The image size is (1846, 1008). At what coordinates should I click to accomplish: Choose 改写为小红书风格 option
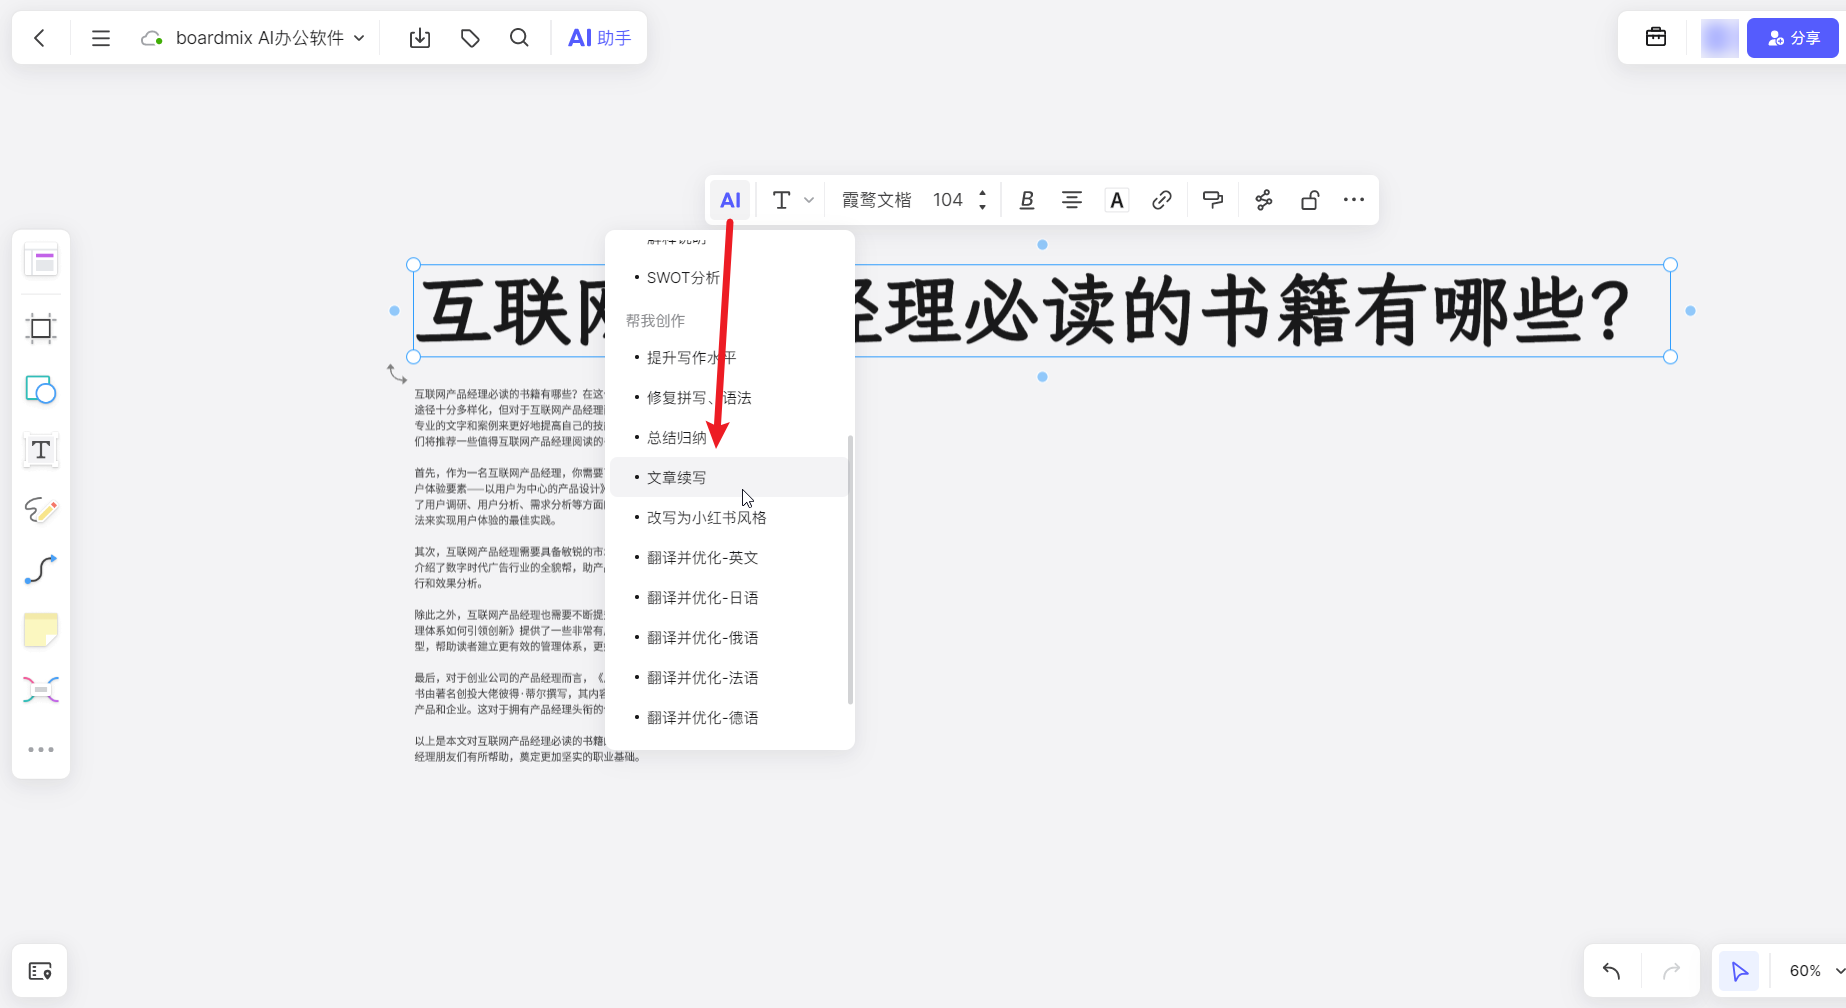pyautogui.click(x=730, y=517)
